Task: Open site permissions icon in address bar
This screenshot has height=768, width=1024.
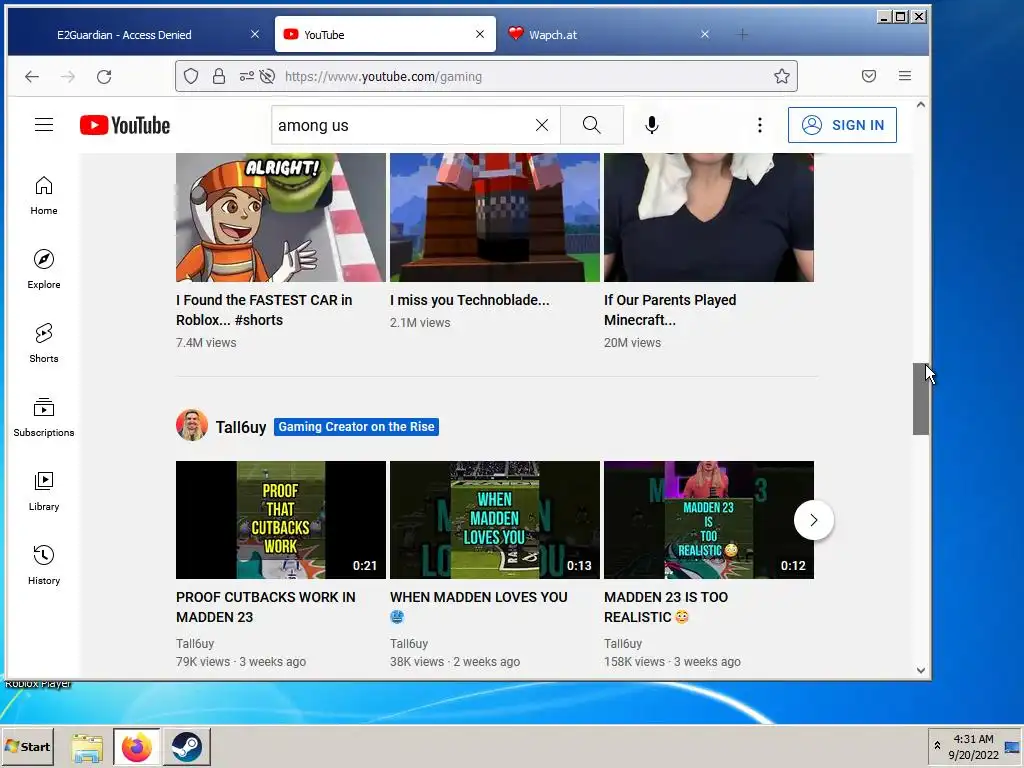Action: pyautogui.click(x=246, y=76)
